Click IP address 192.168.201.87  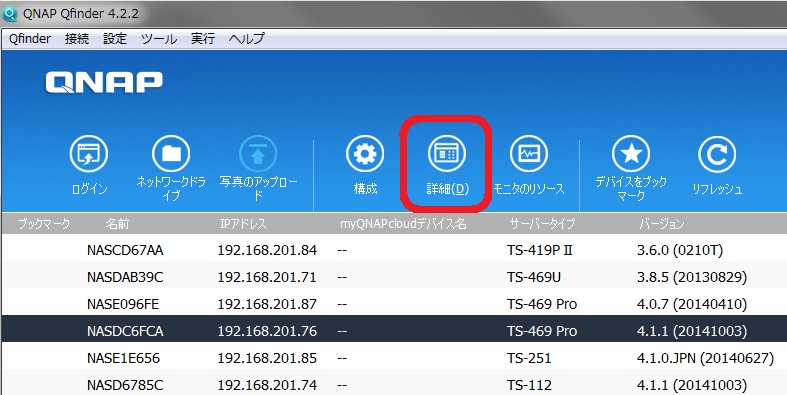pos(267,304)
